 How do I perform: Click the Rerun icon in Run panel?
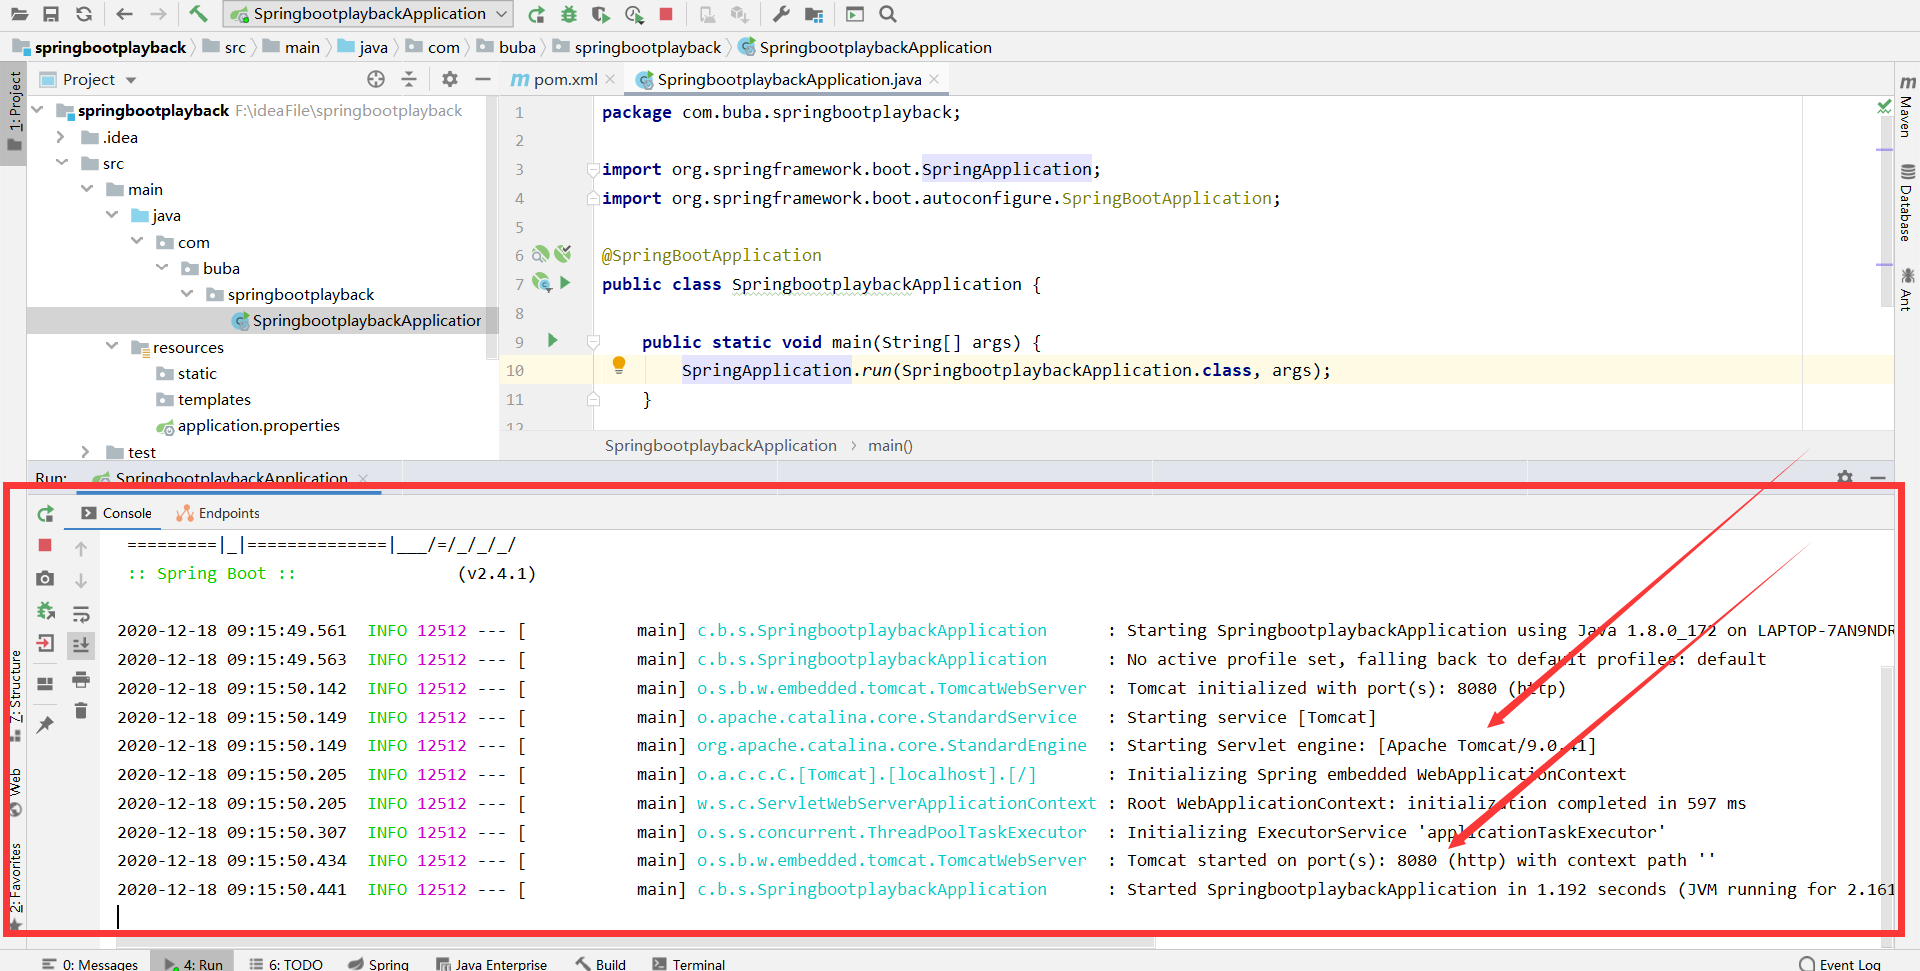click(x=45, y=514)
